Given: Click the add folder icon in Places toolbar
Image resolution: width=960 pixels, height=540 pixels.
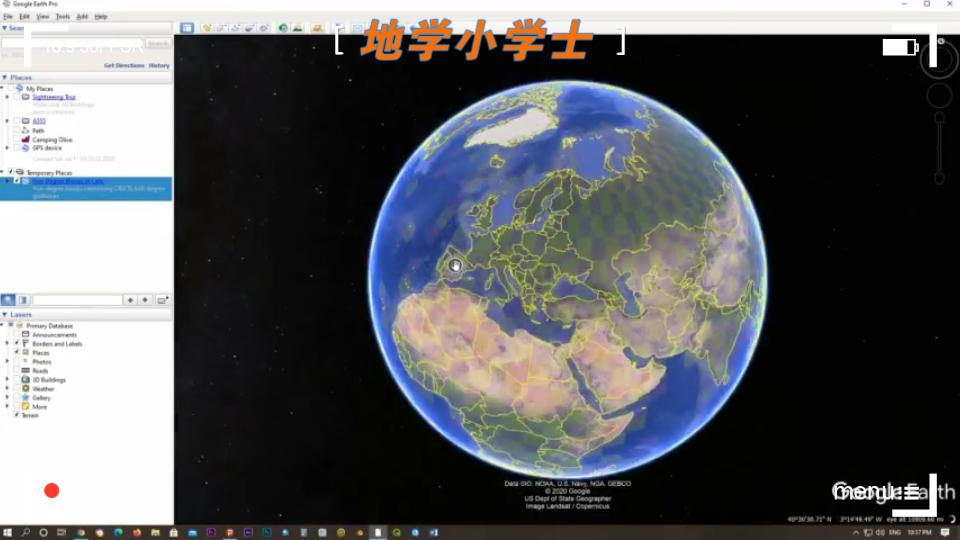Looking at the screenshot, I should click(162, 300).
